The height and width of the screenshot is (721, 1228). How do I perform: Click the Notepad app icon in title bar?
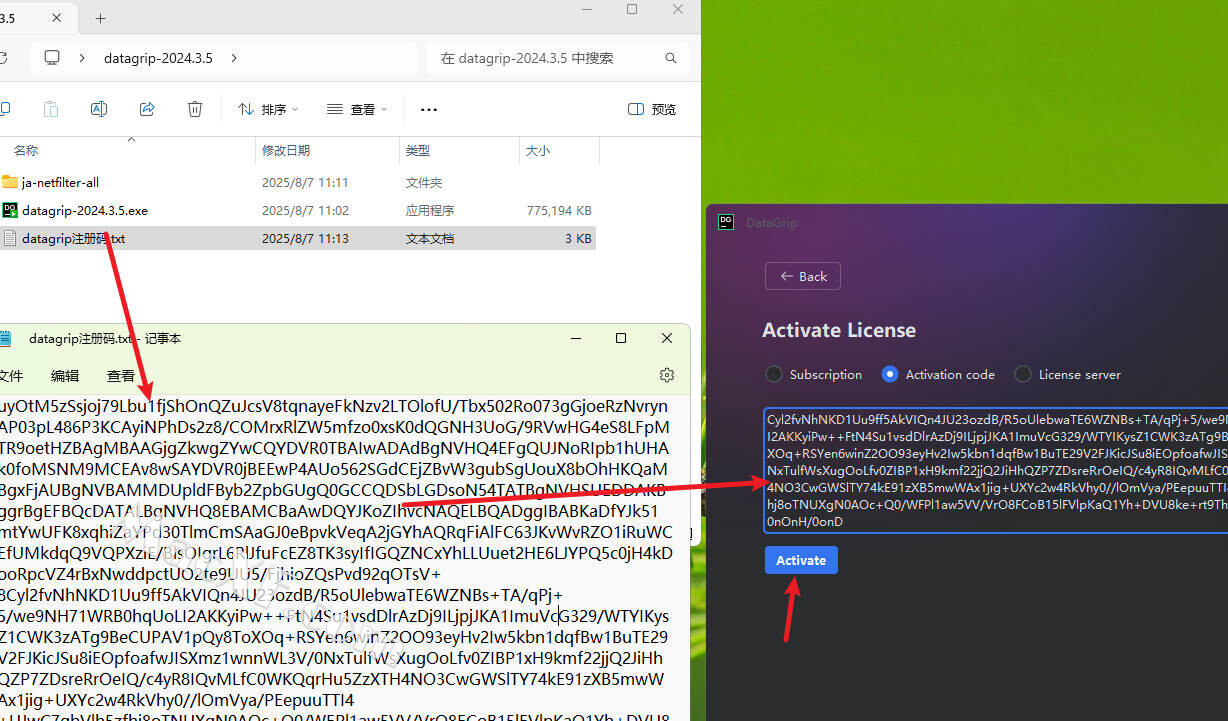tap(6, 339)
